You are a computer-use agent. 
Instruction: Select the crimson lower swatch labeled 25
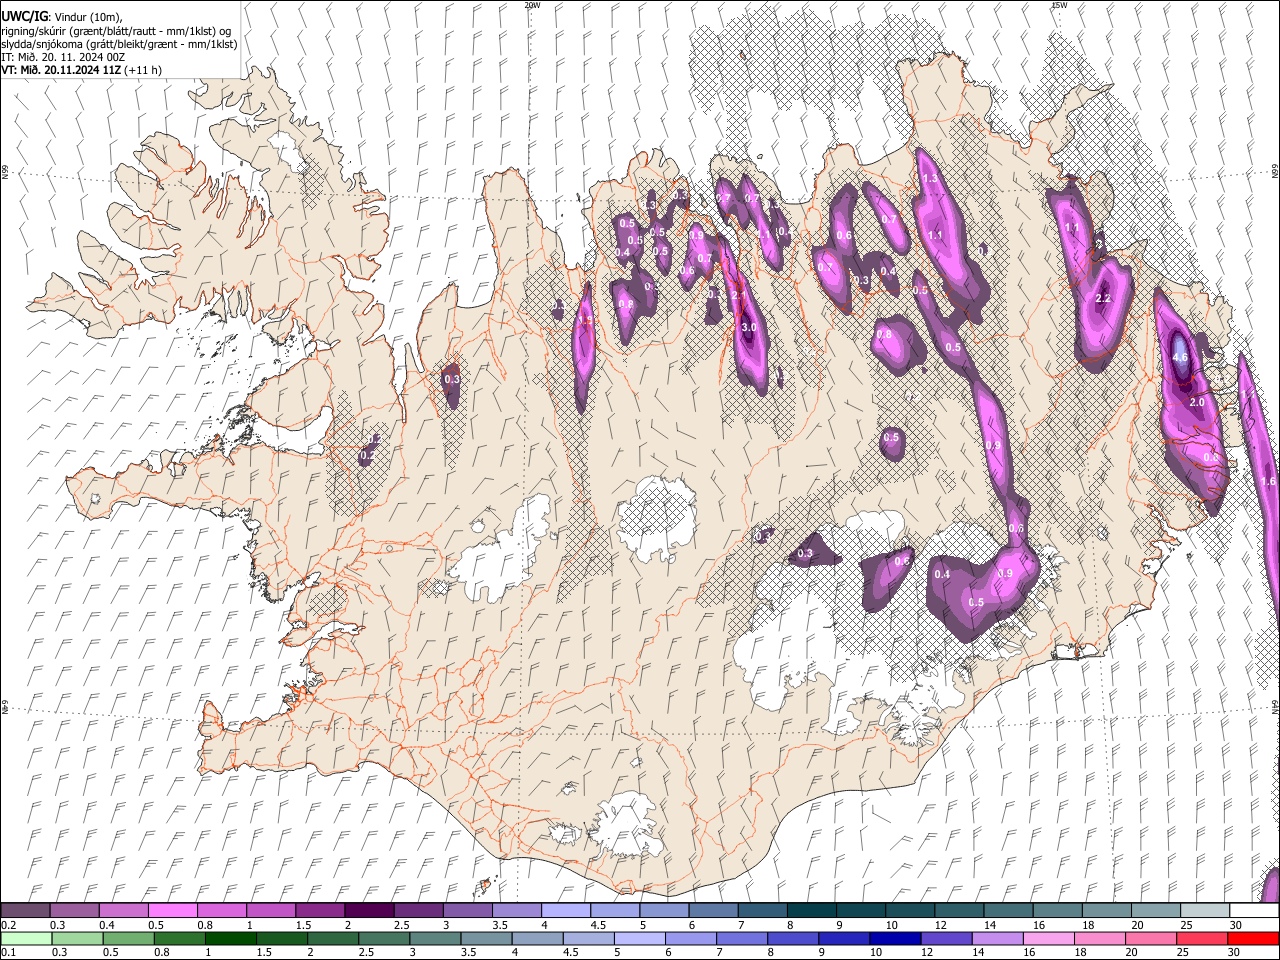[1202, 938]
